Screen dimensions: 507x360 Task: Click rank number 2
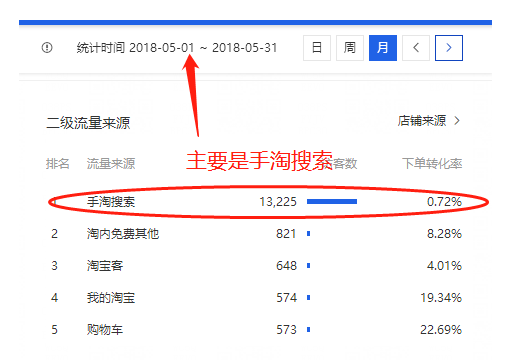54,234
